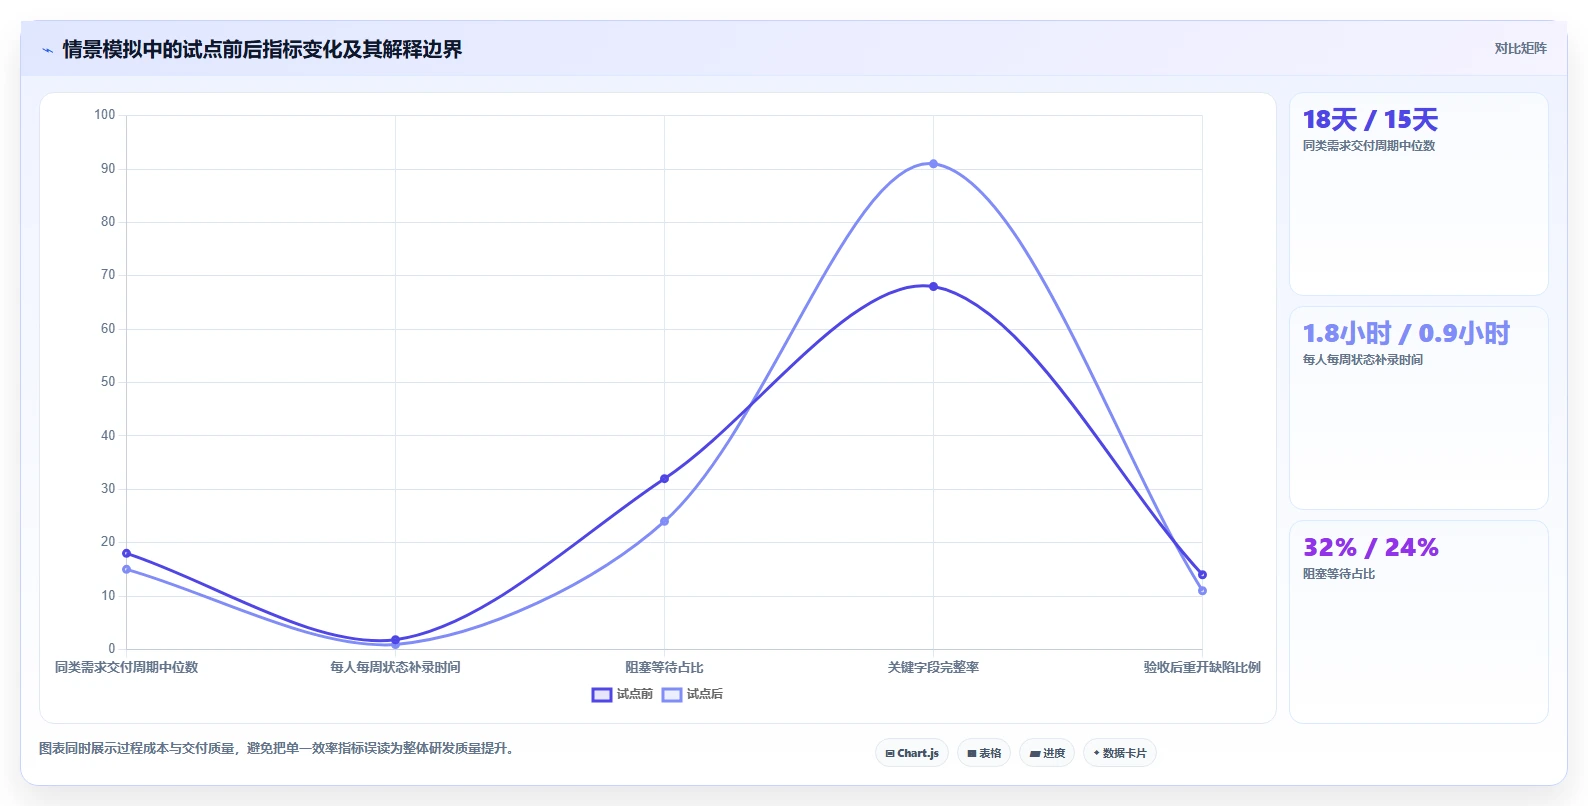This screenshot has width=1588, height=806.
Task: Click the Chart.js tag pill
Action: coord(912,753)
